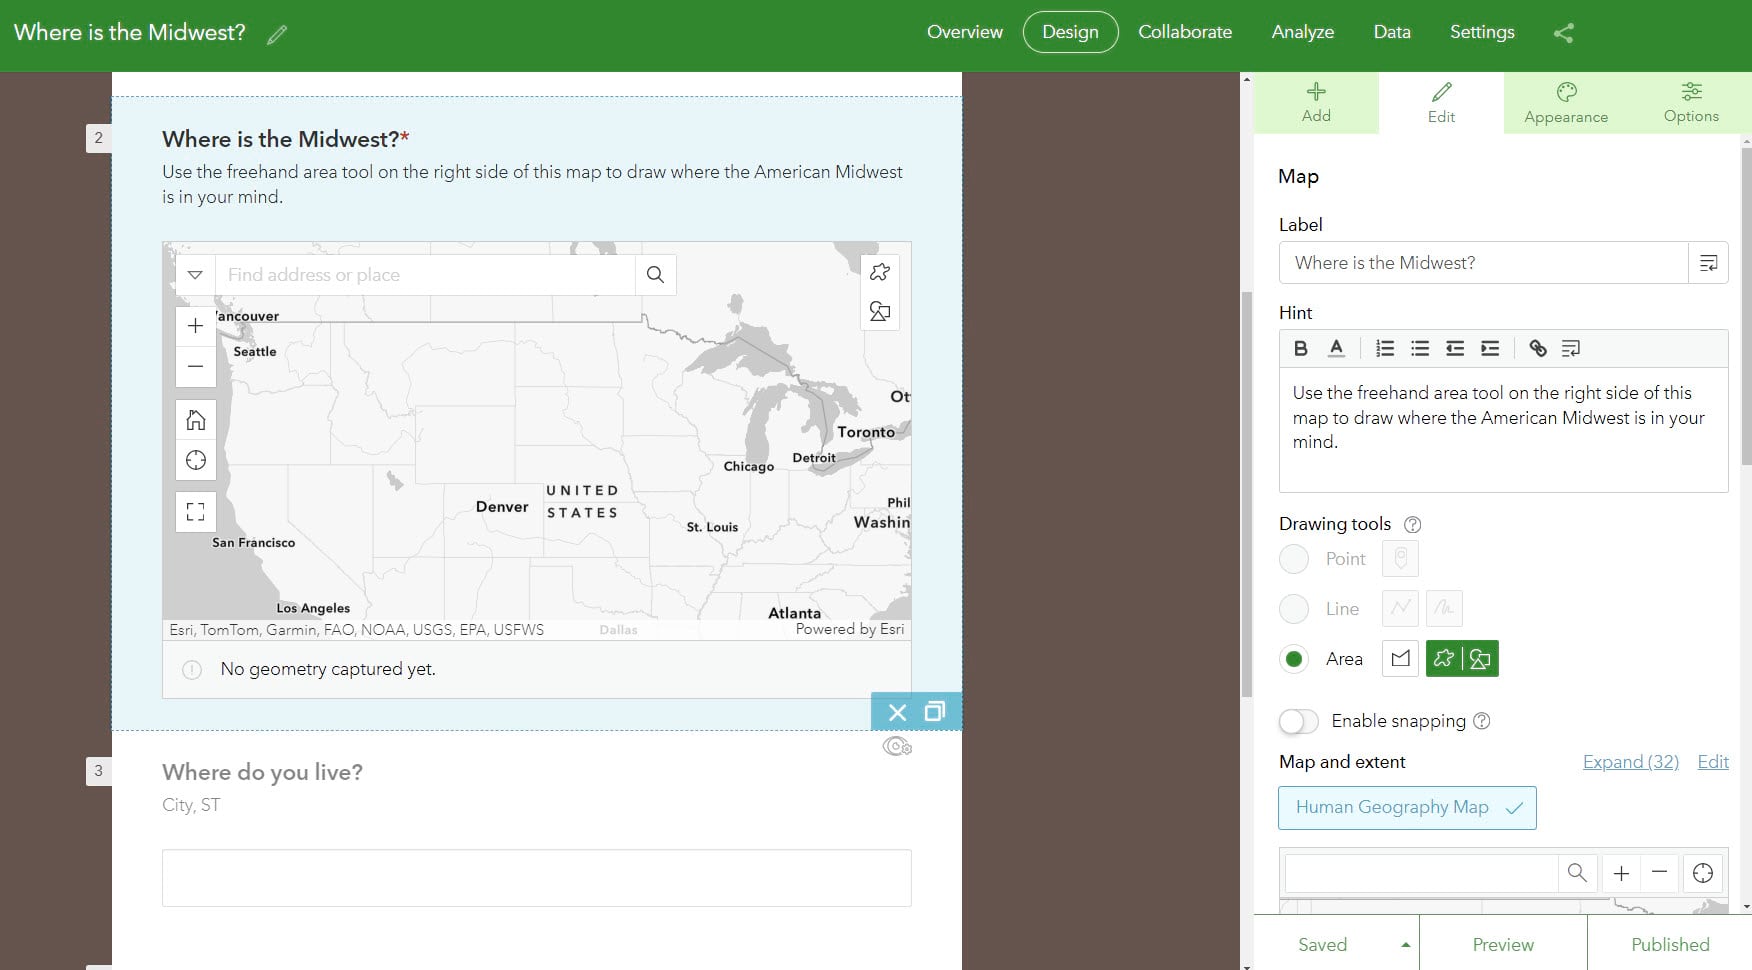1752x970 pixels.
Task: Locate position in the extent preview map
Action: (x=1703, y=873)
